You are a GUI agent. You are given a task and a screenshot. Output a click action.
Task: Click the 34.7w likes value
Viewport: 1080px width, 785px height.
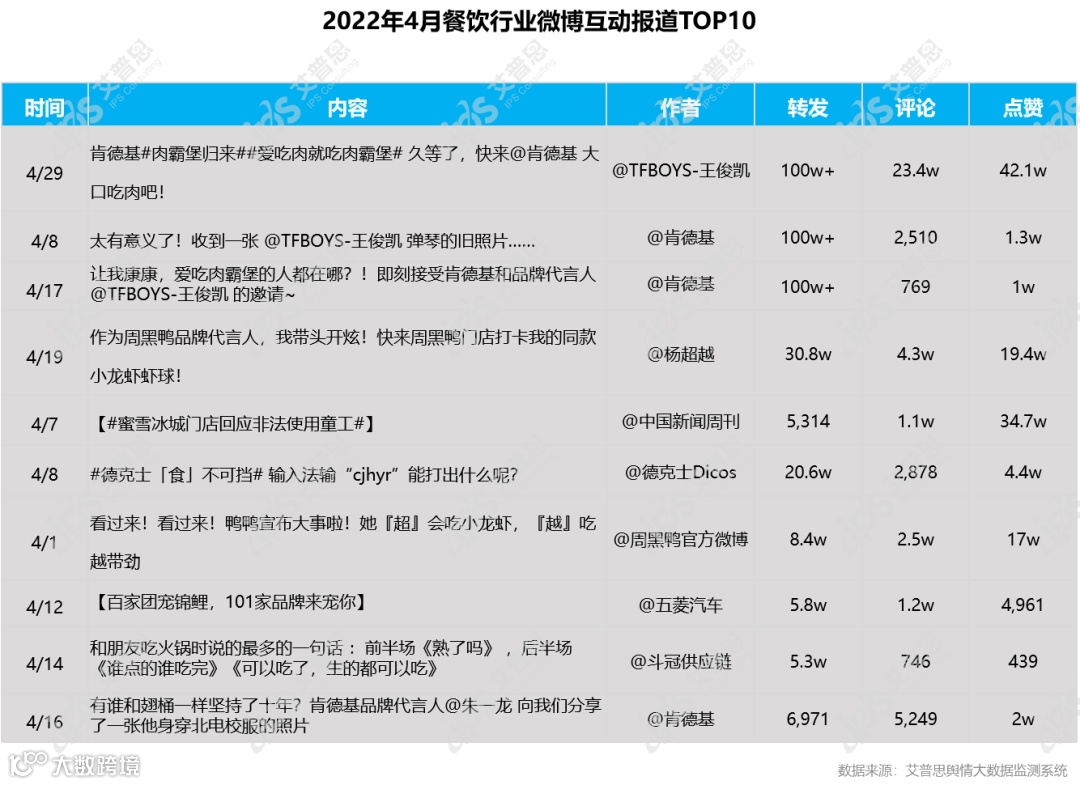1023,421
